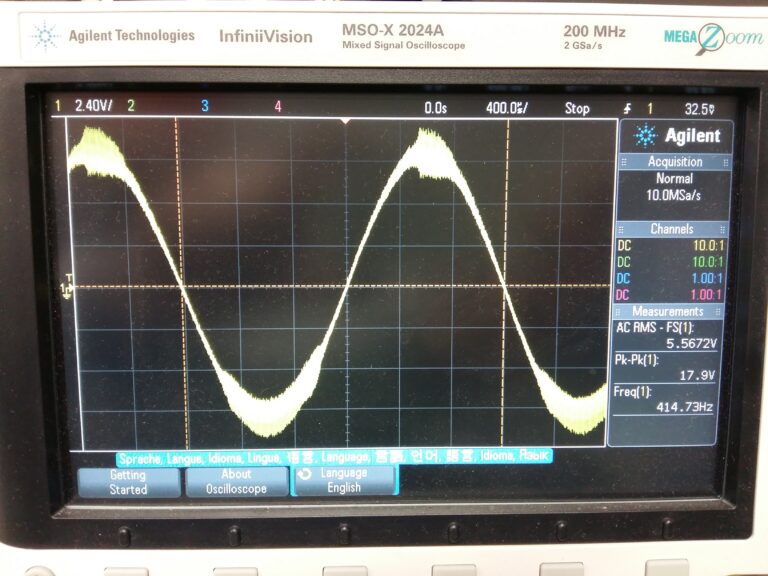This screenshot has height=576, width=768.
Task: Open the Language English selector
Action: pyautogui.click(x=343, y=480)
